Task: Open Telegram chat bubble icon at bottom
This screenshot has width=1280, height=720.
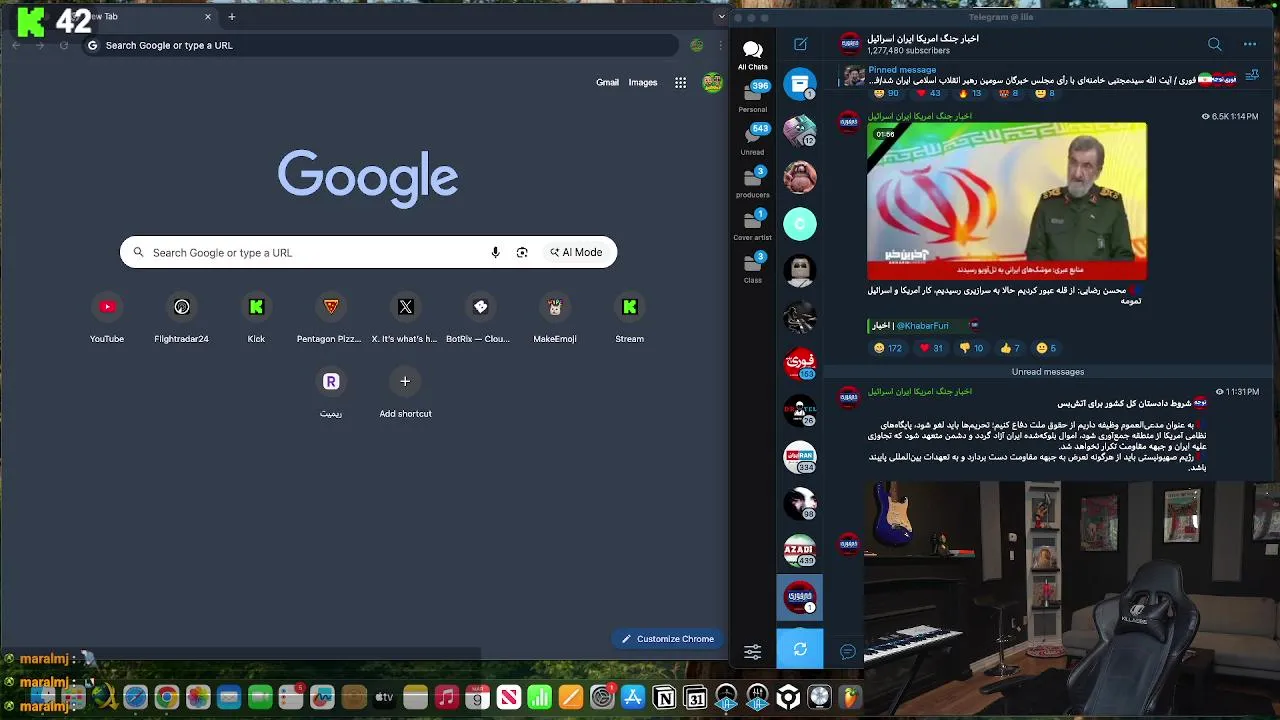Action: point(847,652)
